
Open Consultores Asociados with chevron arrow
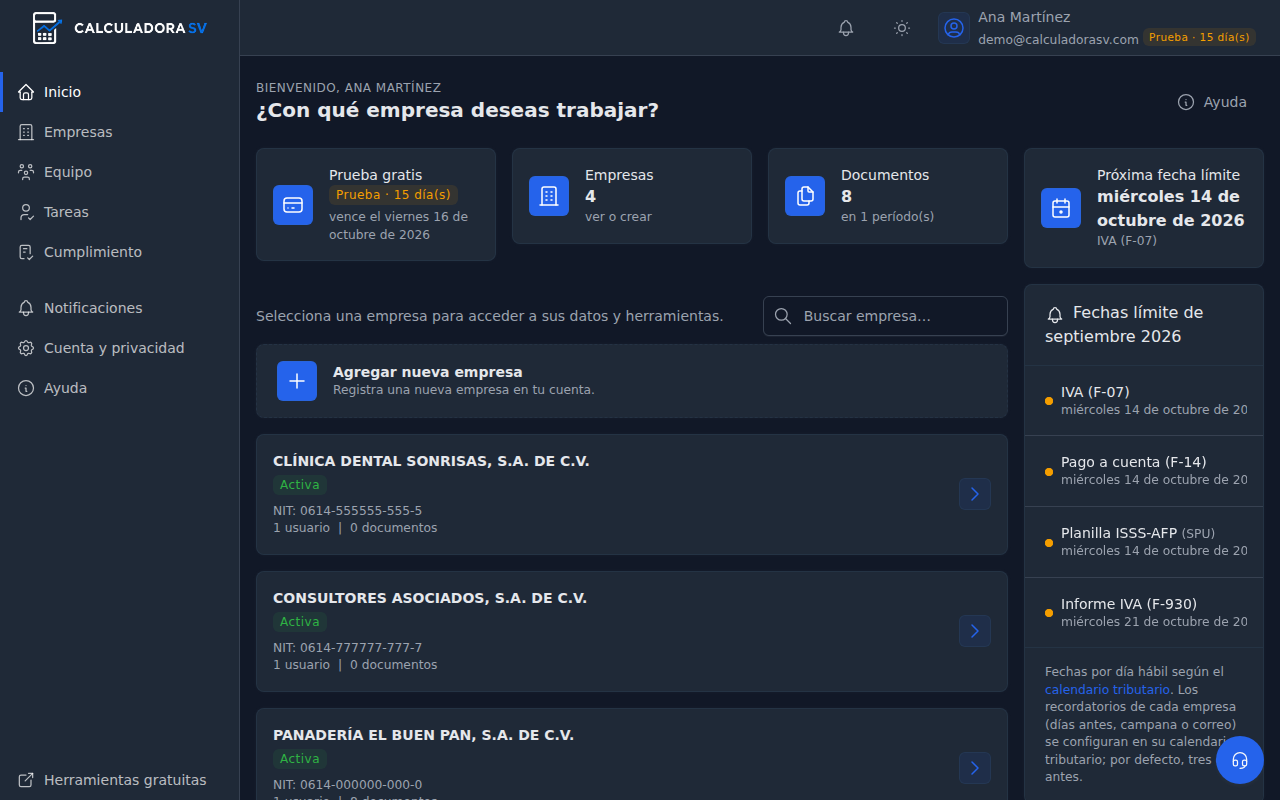(x=975, y=631)
